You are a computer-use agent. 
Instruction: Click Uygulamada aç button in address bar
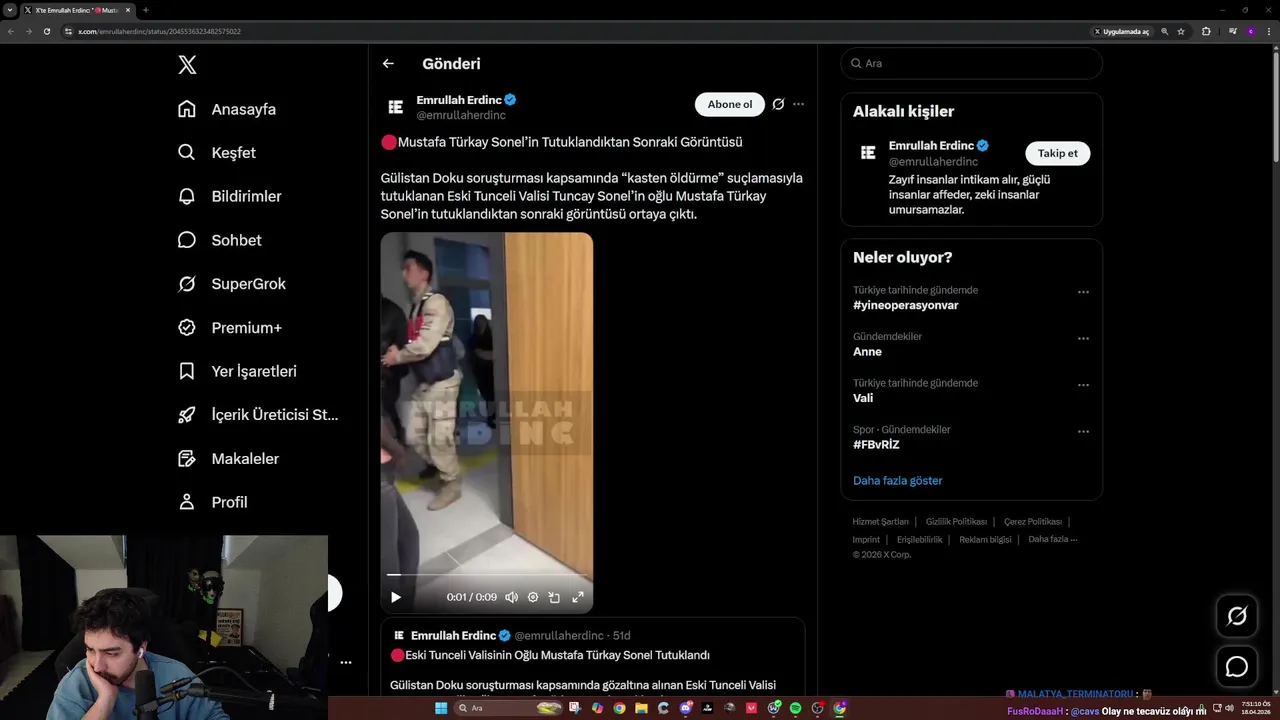pos(1122,31)
